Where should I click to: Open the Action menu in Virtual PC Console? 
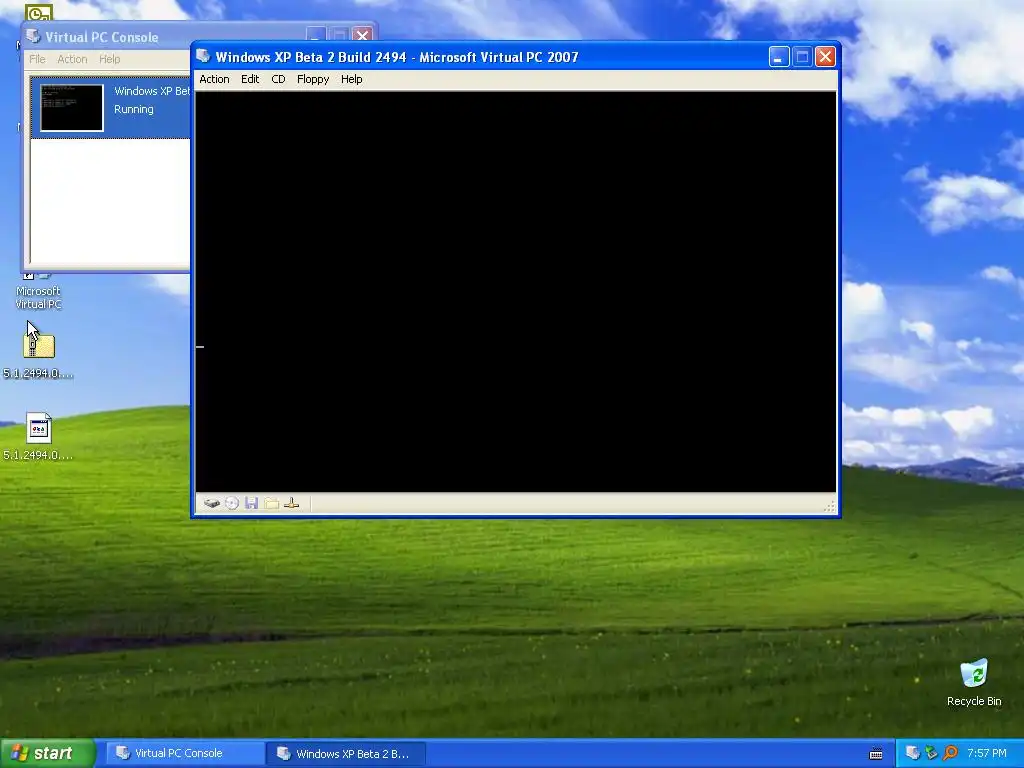(x=72, y=59)
